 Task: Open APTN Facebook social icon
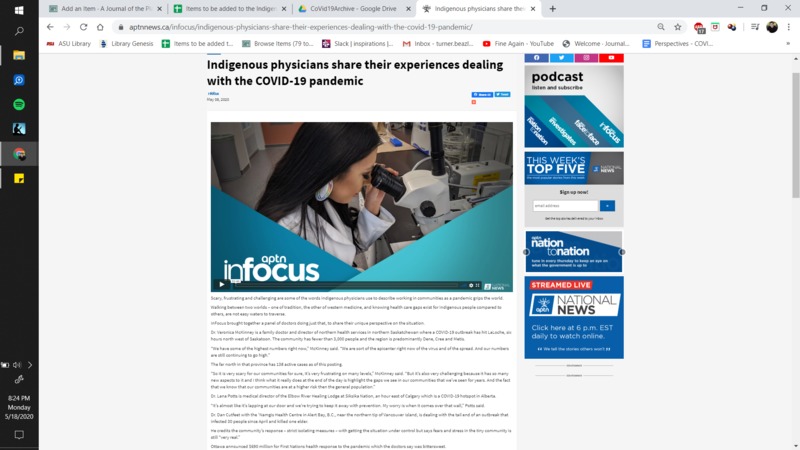coord(537,58)
